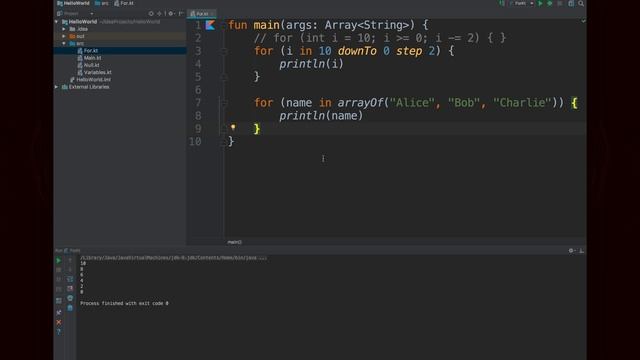Expand External Libraries node
The height and width of the screenshot is (360, 640).
coord(56,87)
